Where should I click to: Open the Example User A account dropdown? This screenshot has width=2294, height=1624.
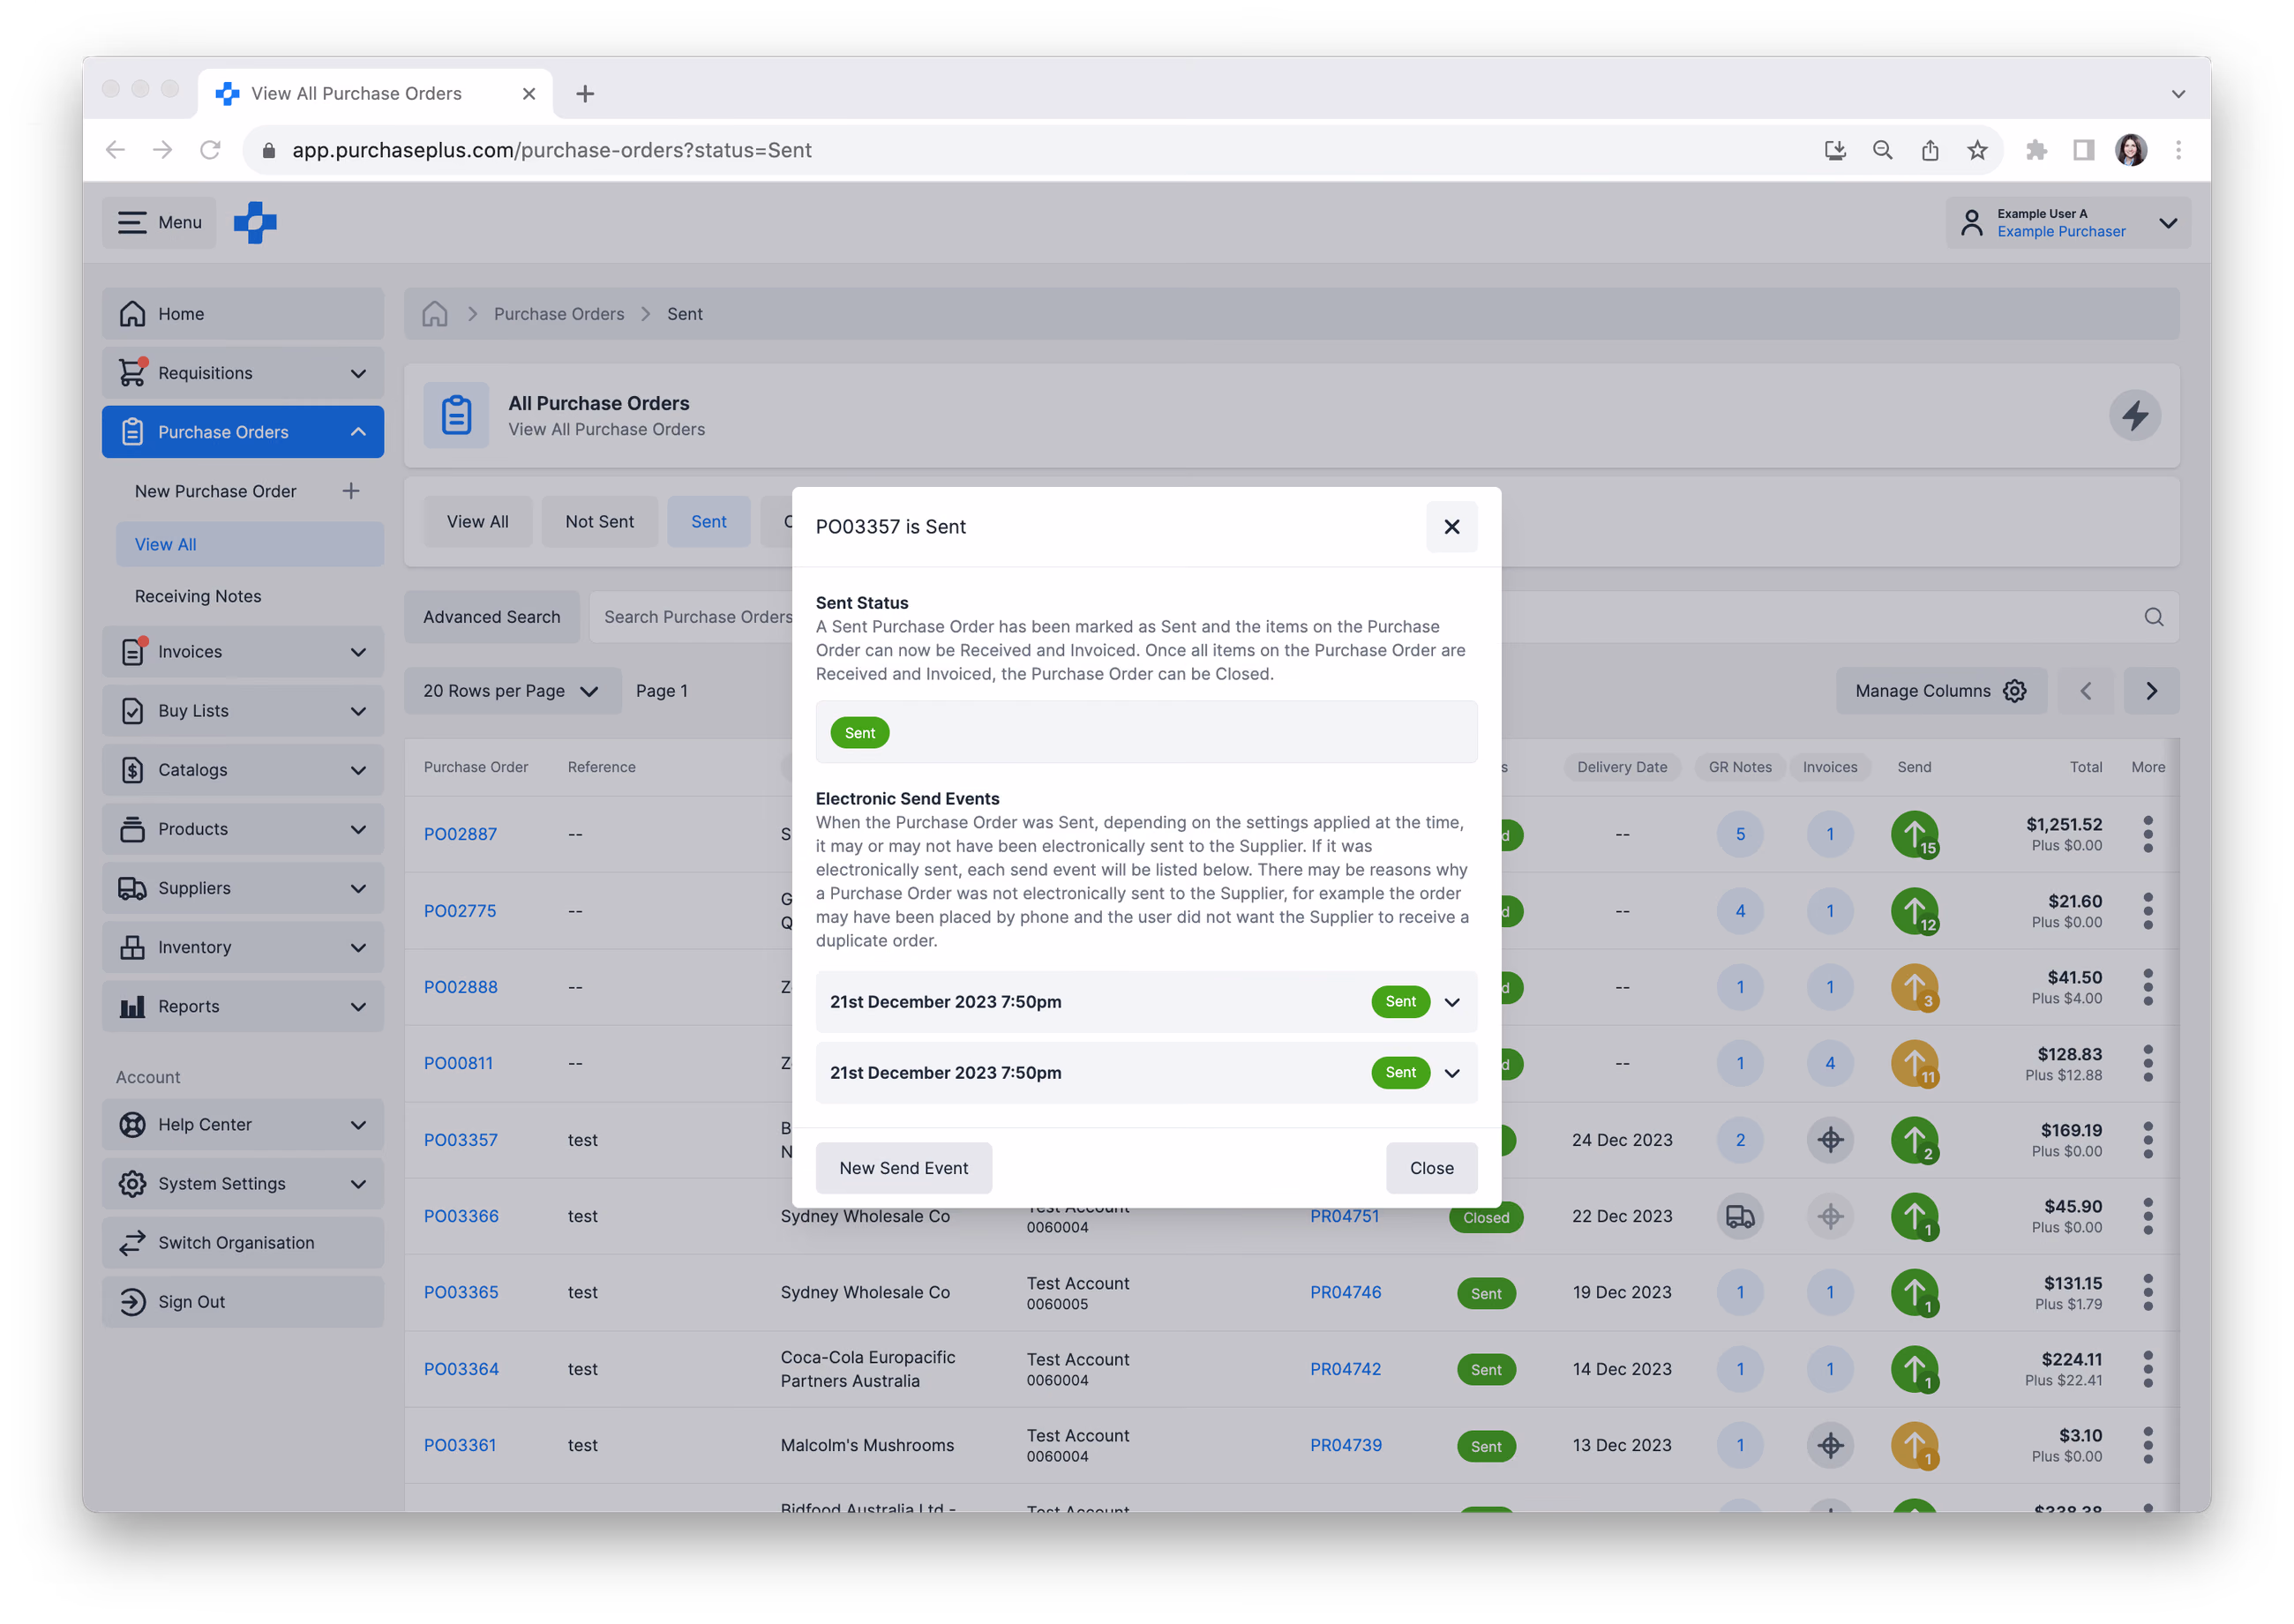tap(2067, 222)
